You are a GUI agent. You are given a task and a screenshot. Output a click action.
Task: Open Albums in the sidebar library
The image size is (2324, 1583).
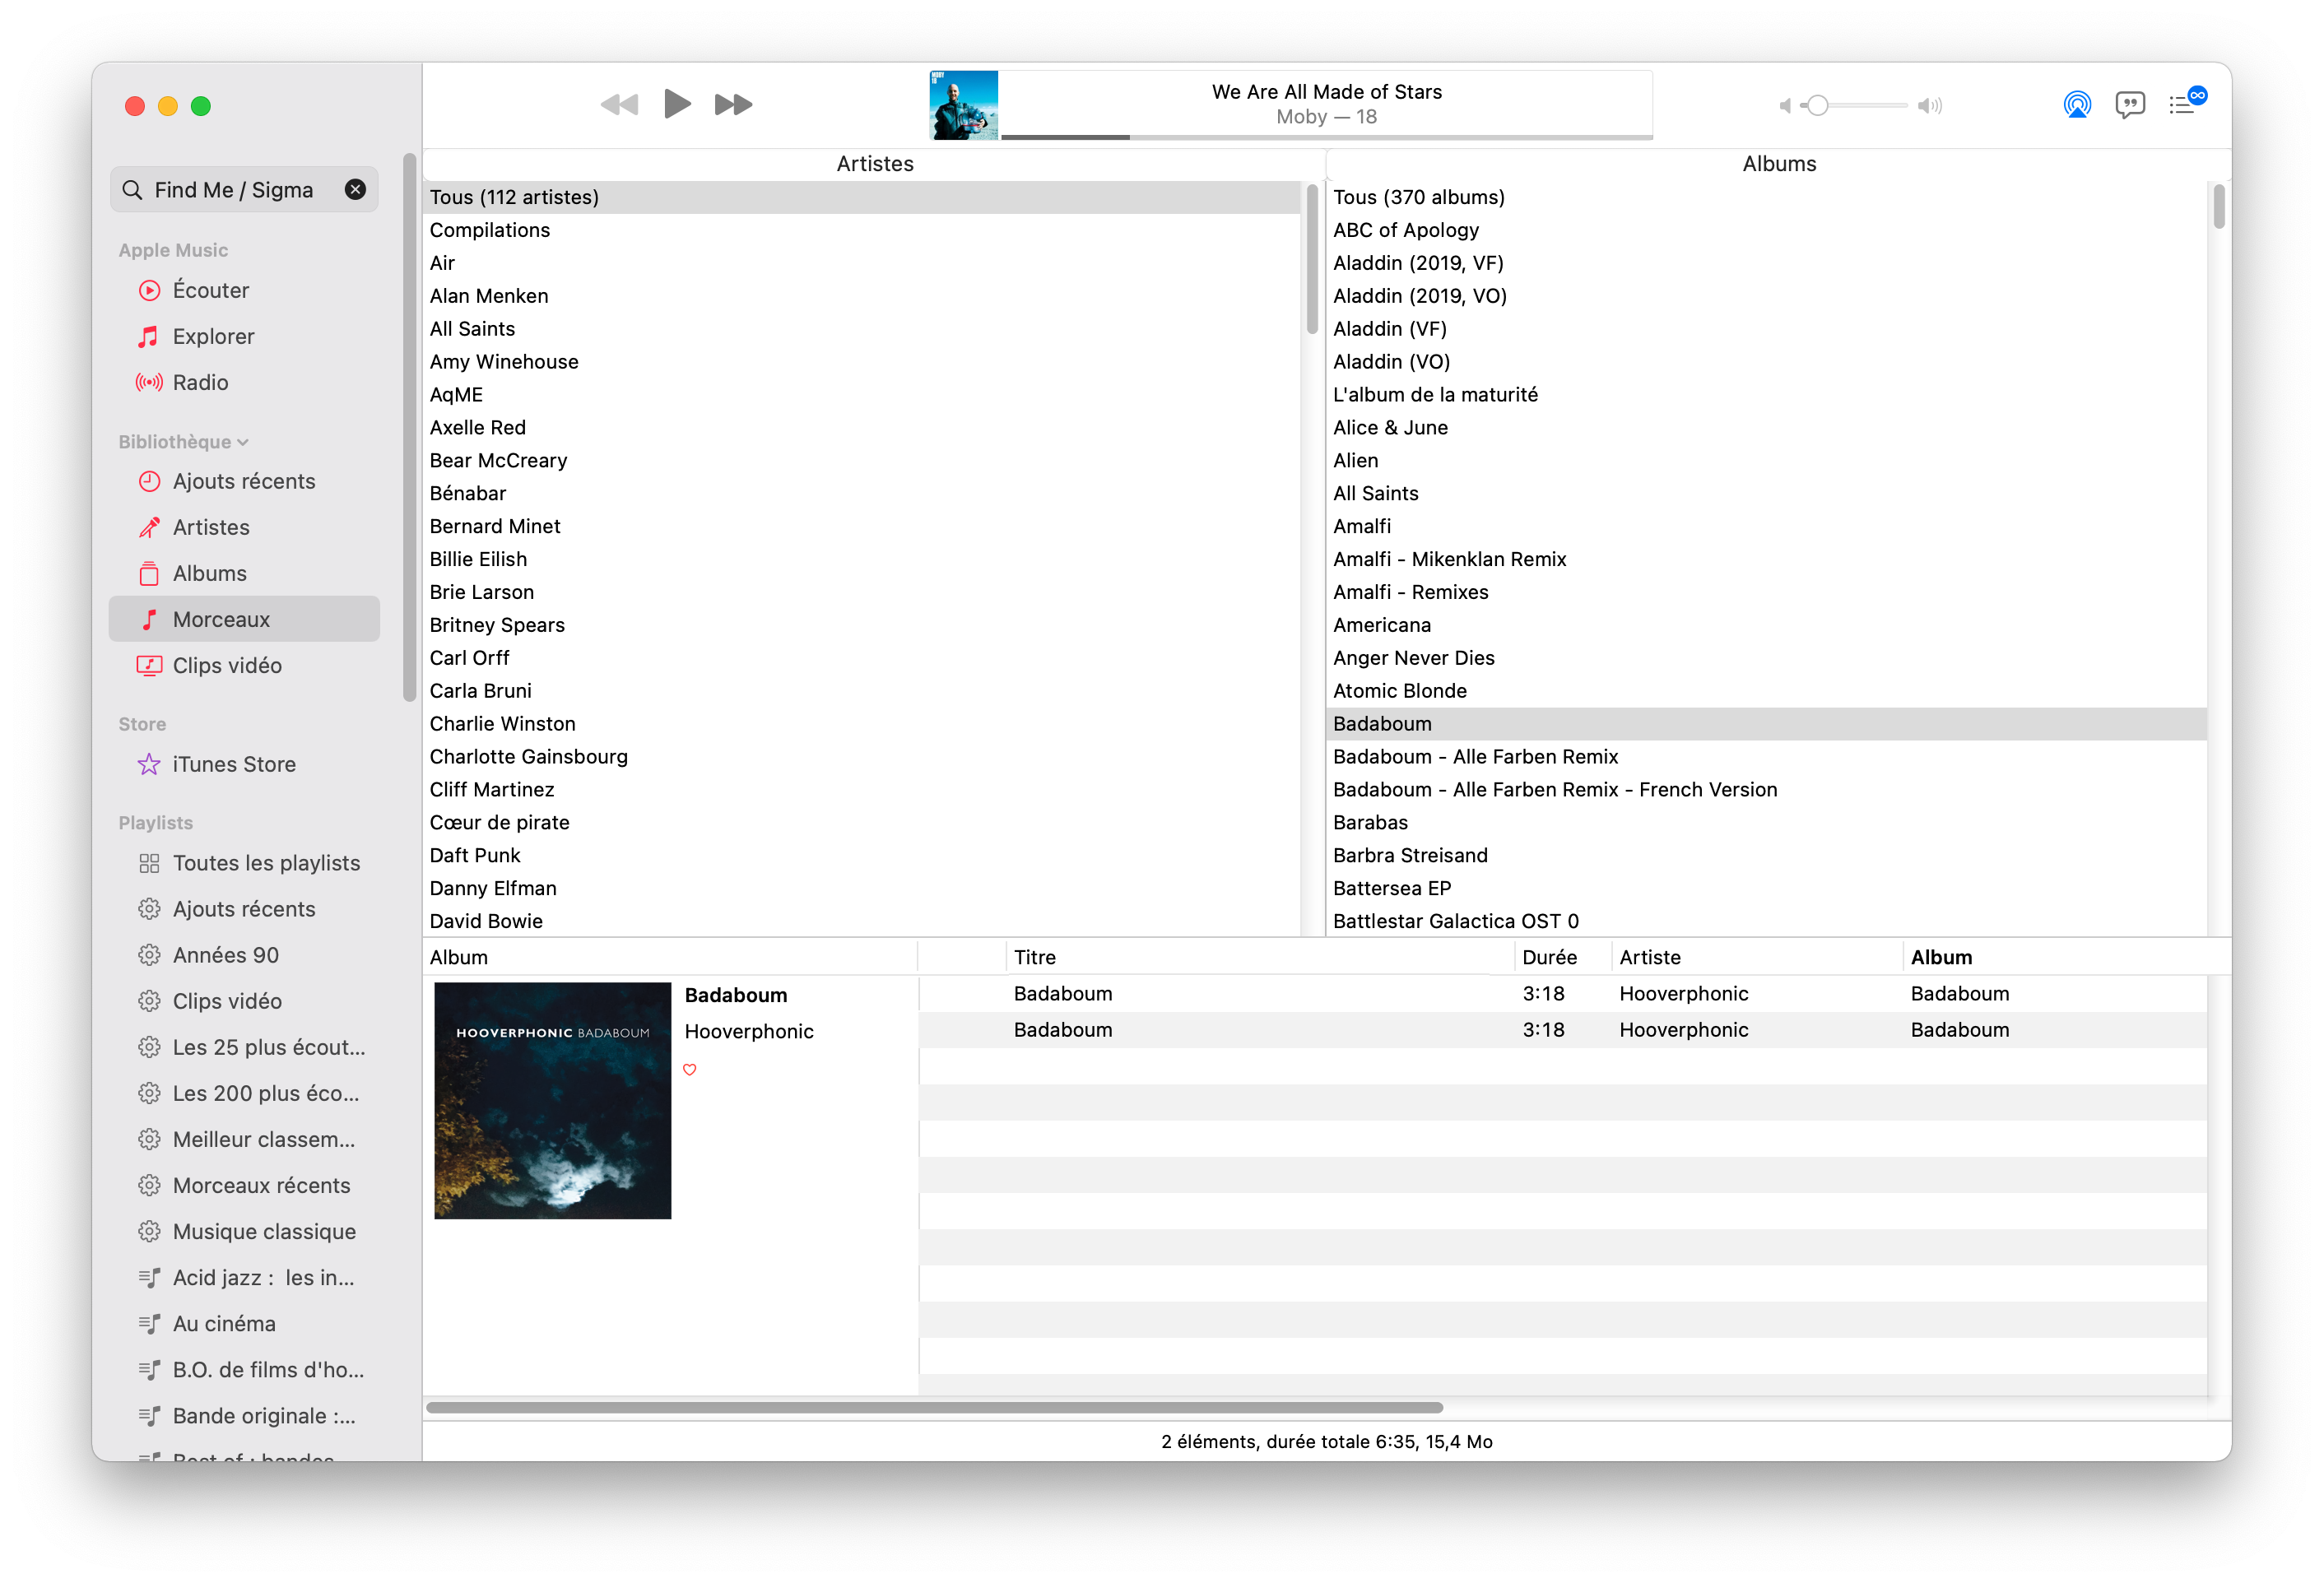pyautogui.click(x=245, y=573)
